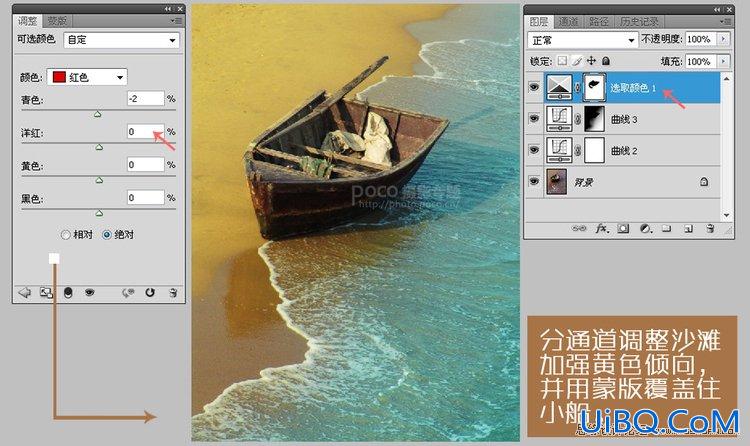Hide the 背景 layer

pyautogui.click(x=534, y=181)
